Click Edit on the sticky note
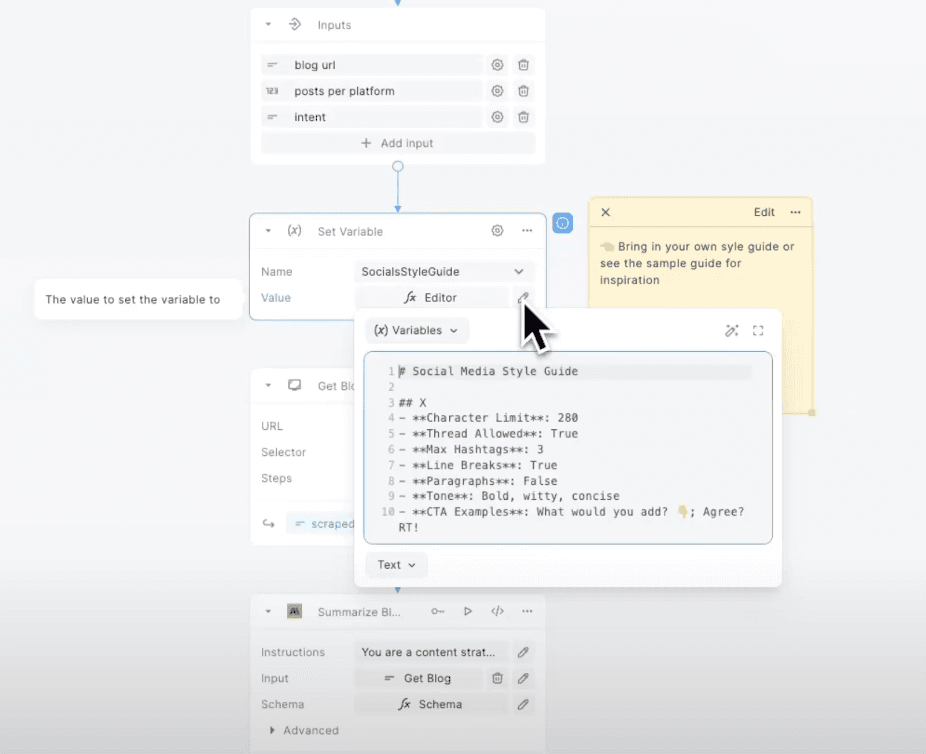926x754 pixels. tap(764, 213)
